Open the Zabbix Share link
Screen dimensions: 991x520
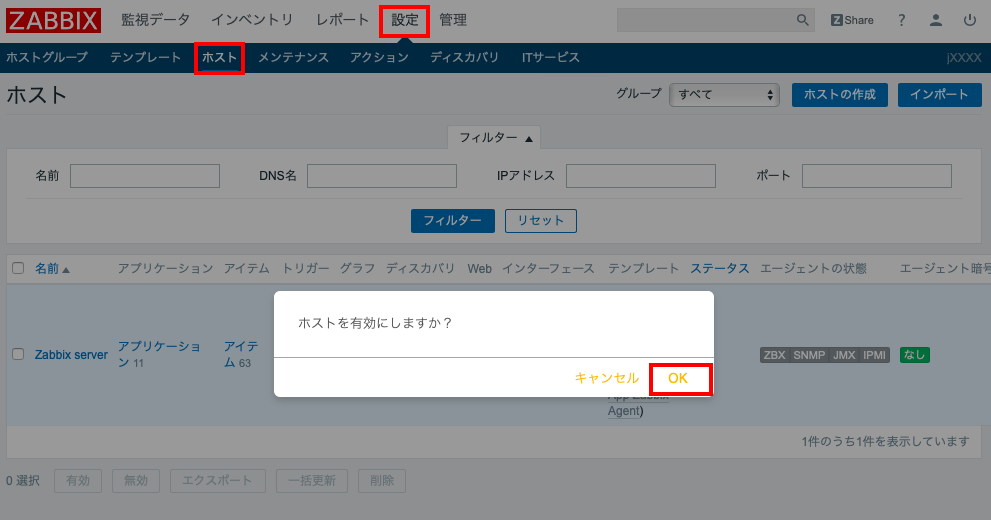(x=852, y=20)
